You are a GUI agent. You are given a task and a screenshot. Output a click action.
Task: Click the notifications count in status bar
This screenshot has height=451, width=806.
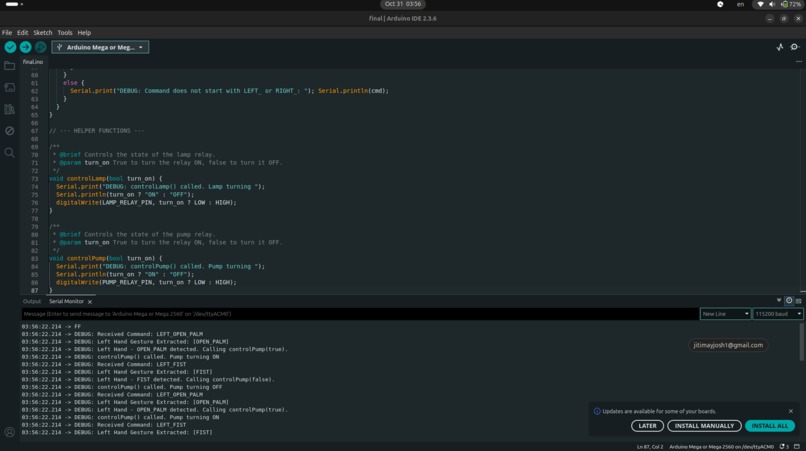(x=784, y=447)
